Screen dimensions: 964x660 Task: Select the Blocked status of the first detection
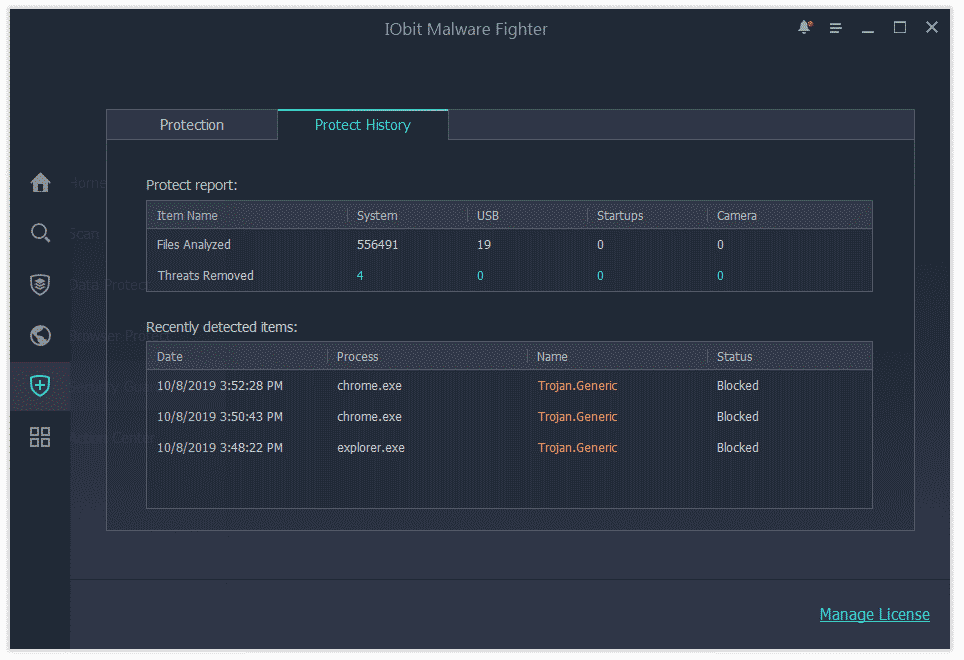pyautogui.click(x=737, y=385)
